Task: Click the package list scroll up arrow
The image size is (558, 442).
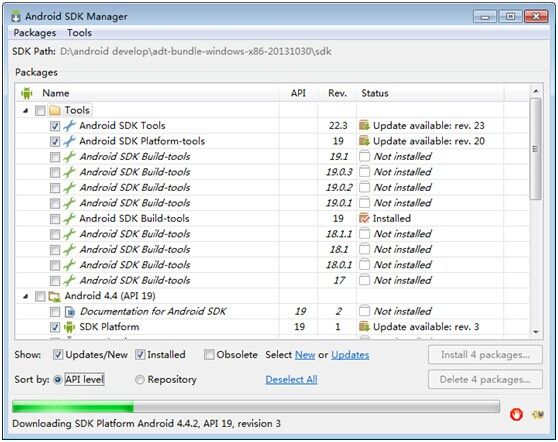Action: click(536, 91)
